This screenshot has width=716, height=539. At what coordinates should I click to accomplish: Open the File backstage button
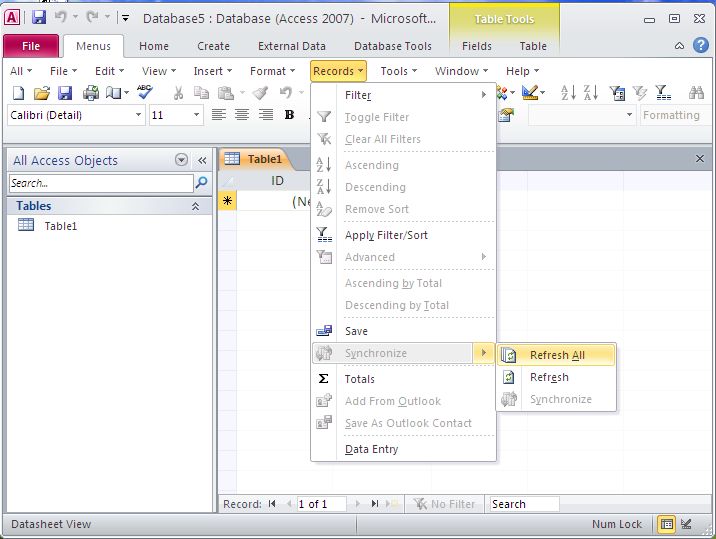click(x=31, y=46)
